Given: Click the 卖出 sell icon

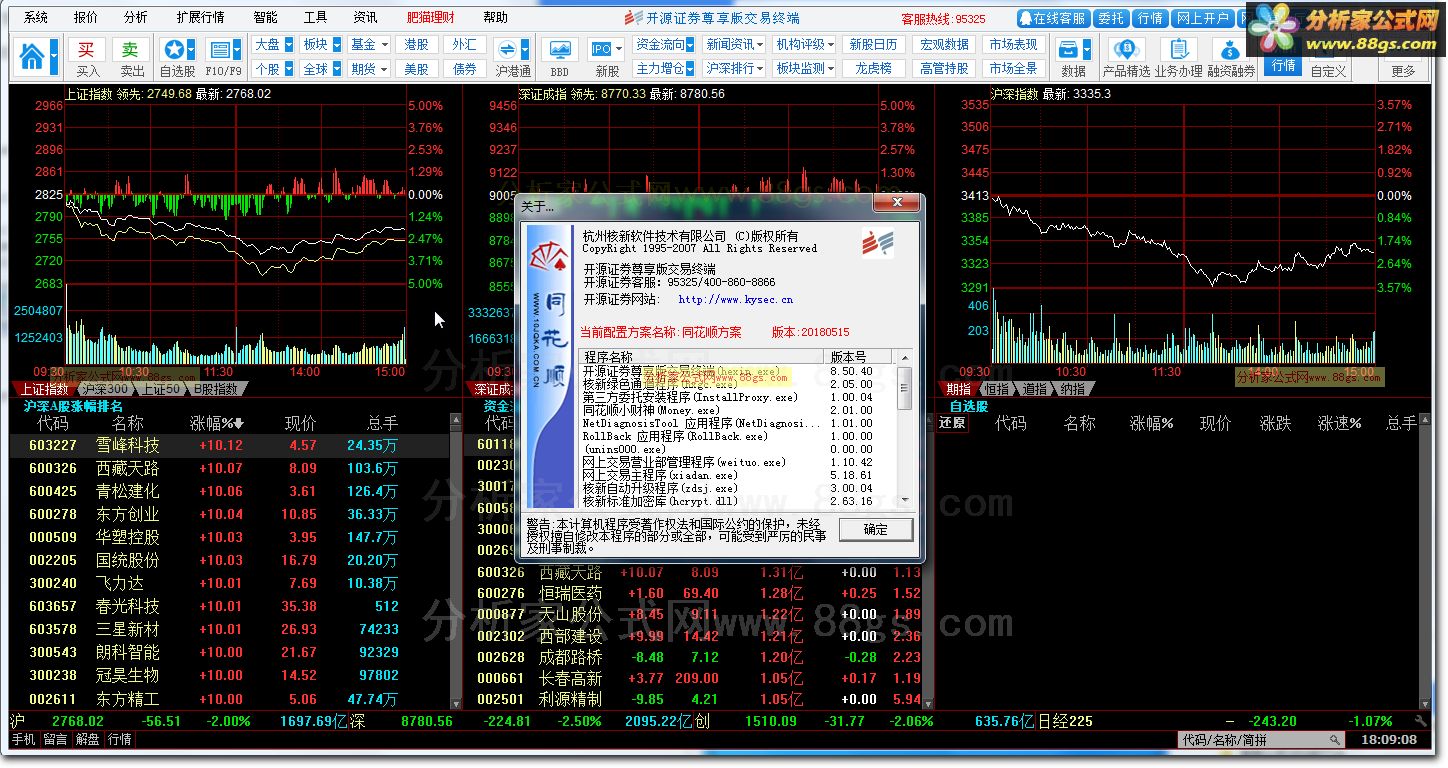Looking at the screenshot, I should (x=132, y=50).
